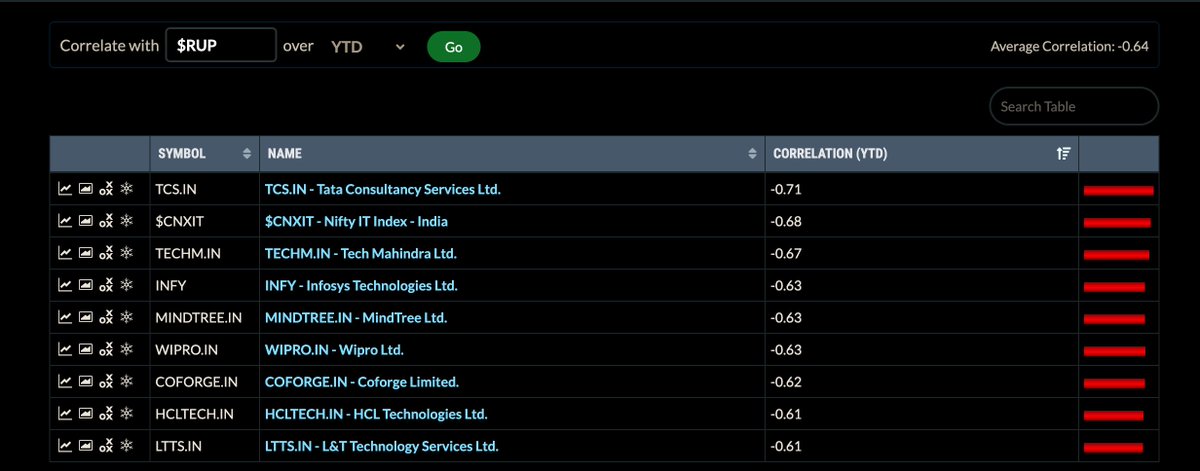Click the green Go button
Viewport: 1200px width, 471px height.
click(453, 47)
